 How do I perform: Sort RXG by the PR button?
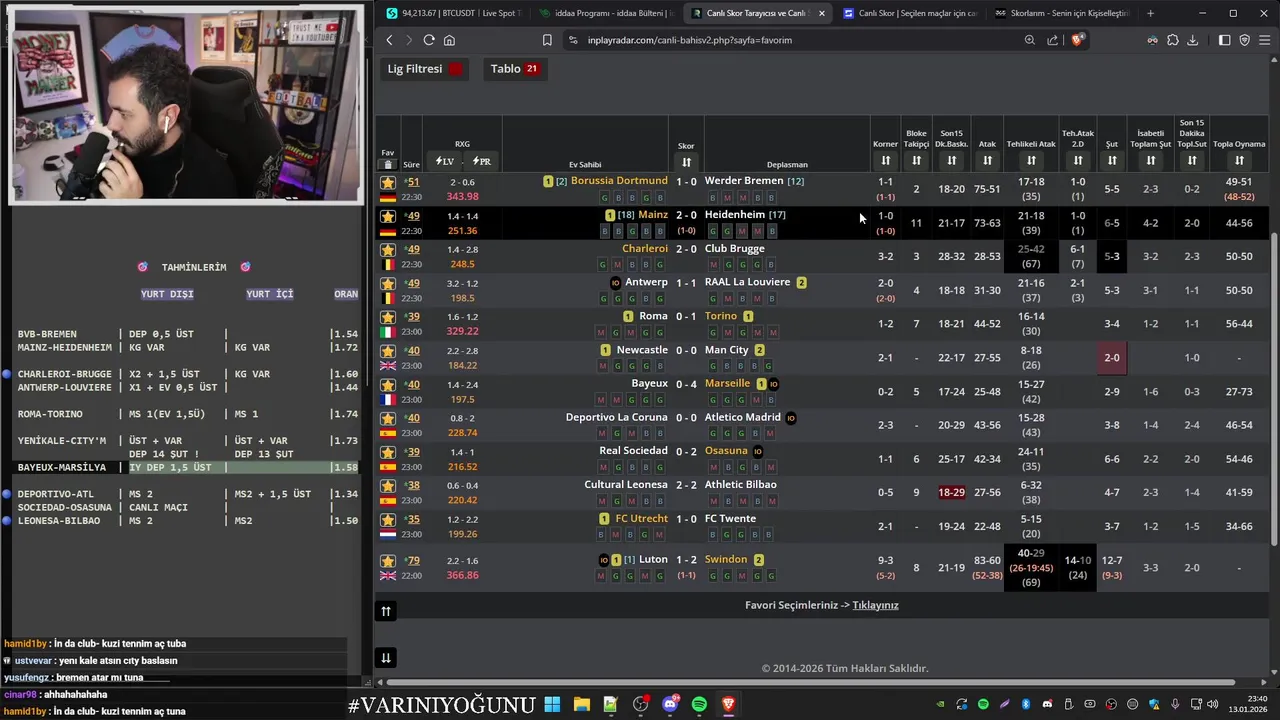point(481,161)
